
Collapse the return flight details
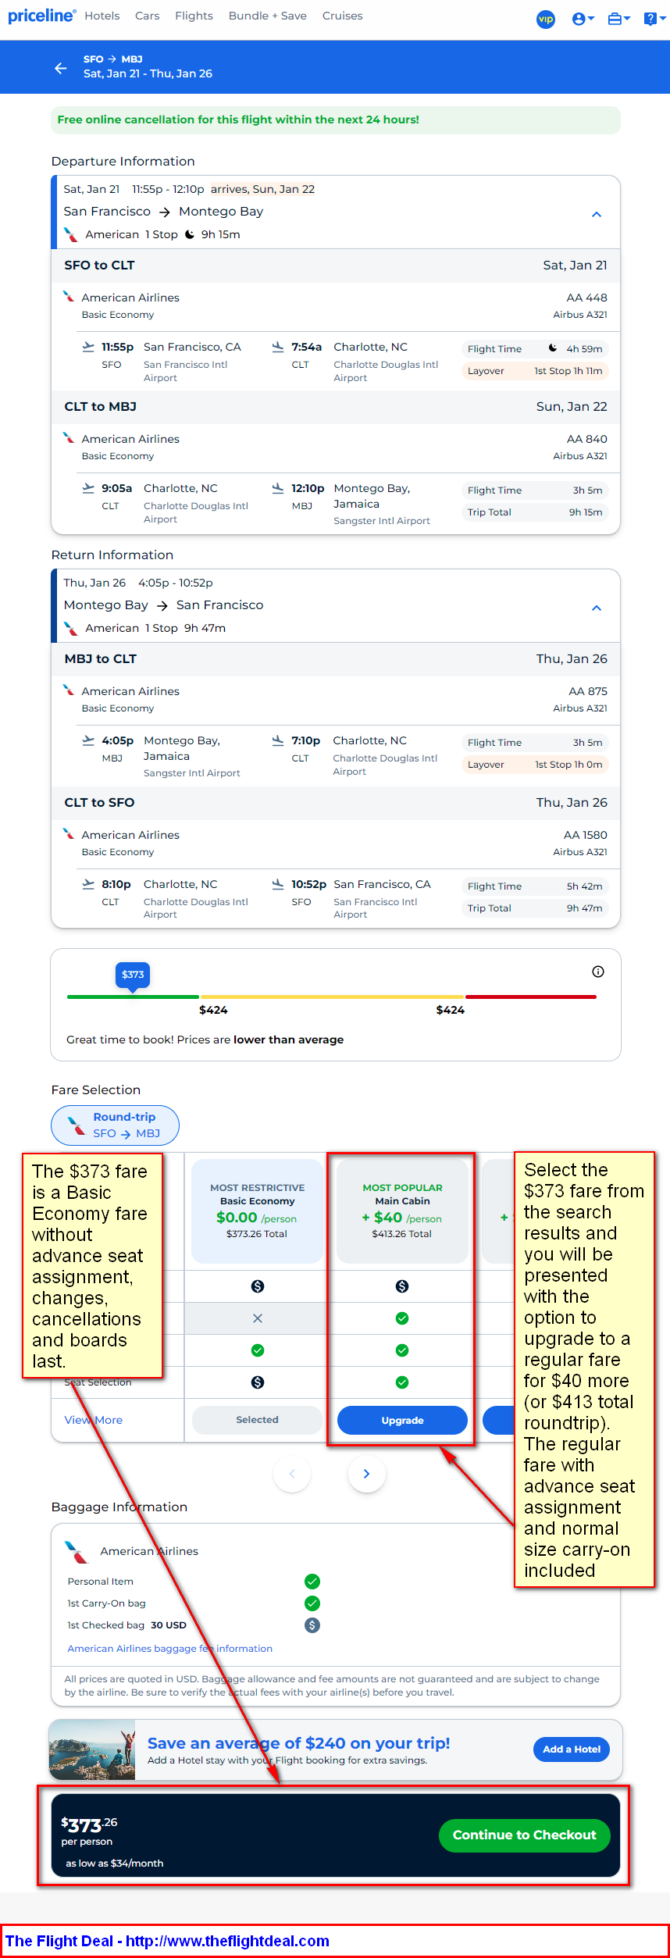pyautogui.click(x=596, y=608)
